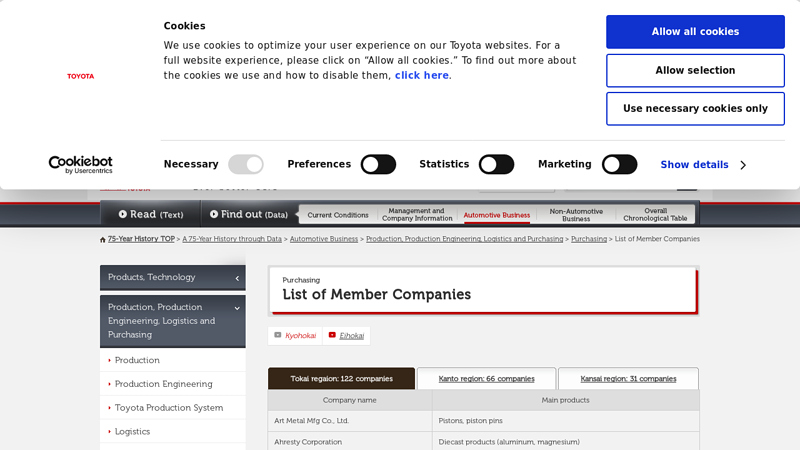The width and height of the screenshot is (800, 450).
Task: Click the home icon in breadcrumb
Action: point(103,240)
